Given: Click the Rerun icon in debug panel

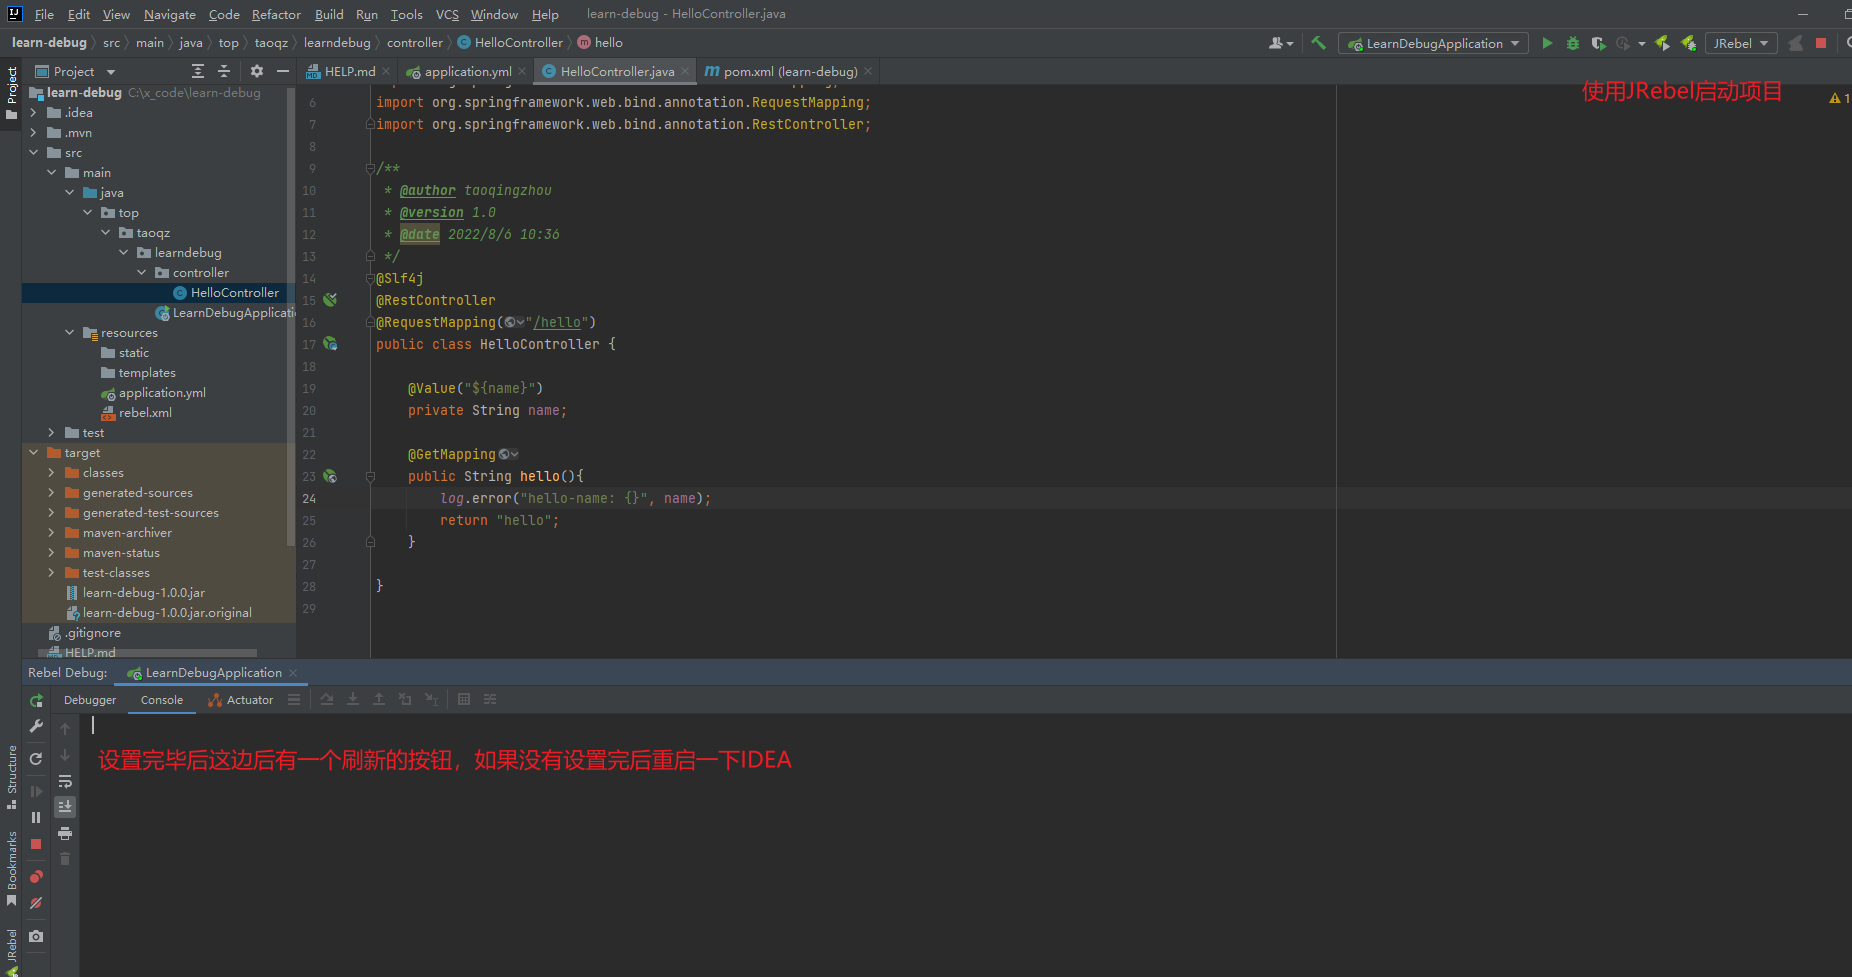Looking at the screenshot, I should click(x=36, y=700).
